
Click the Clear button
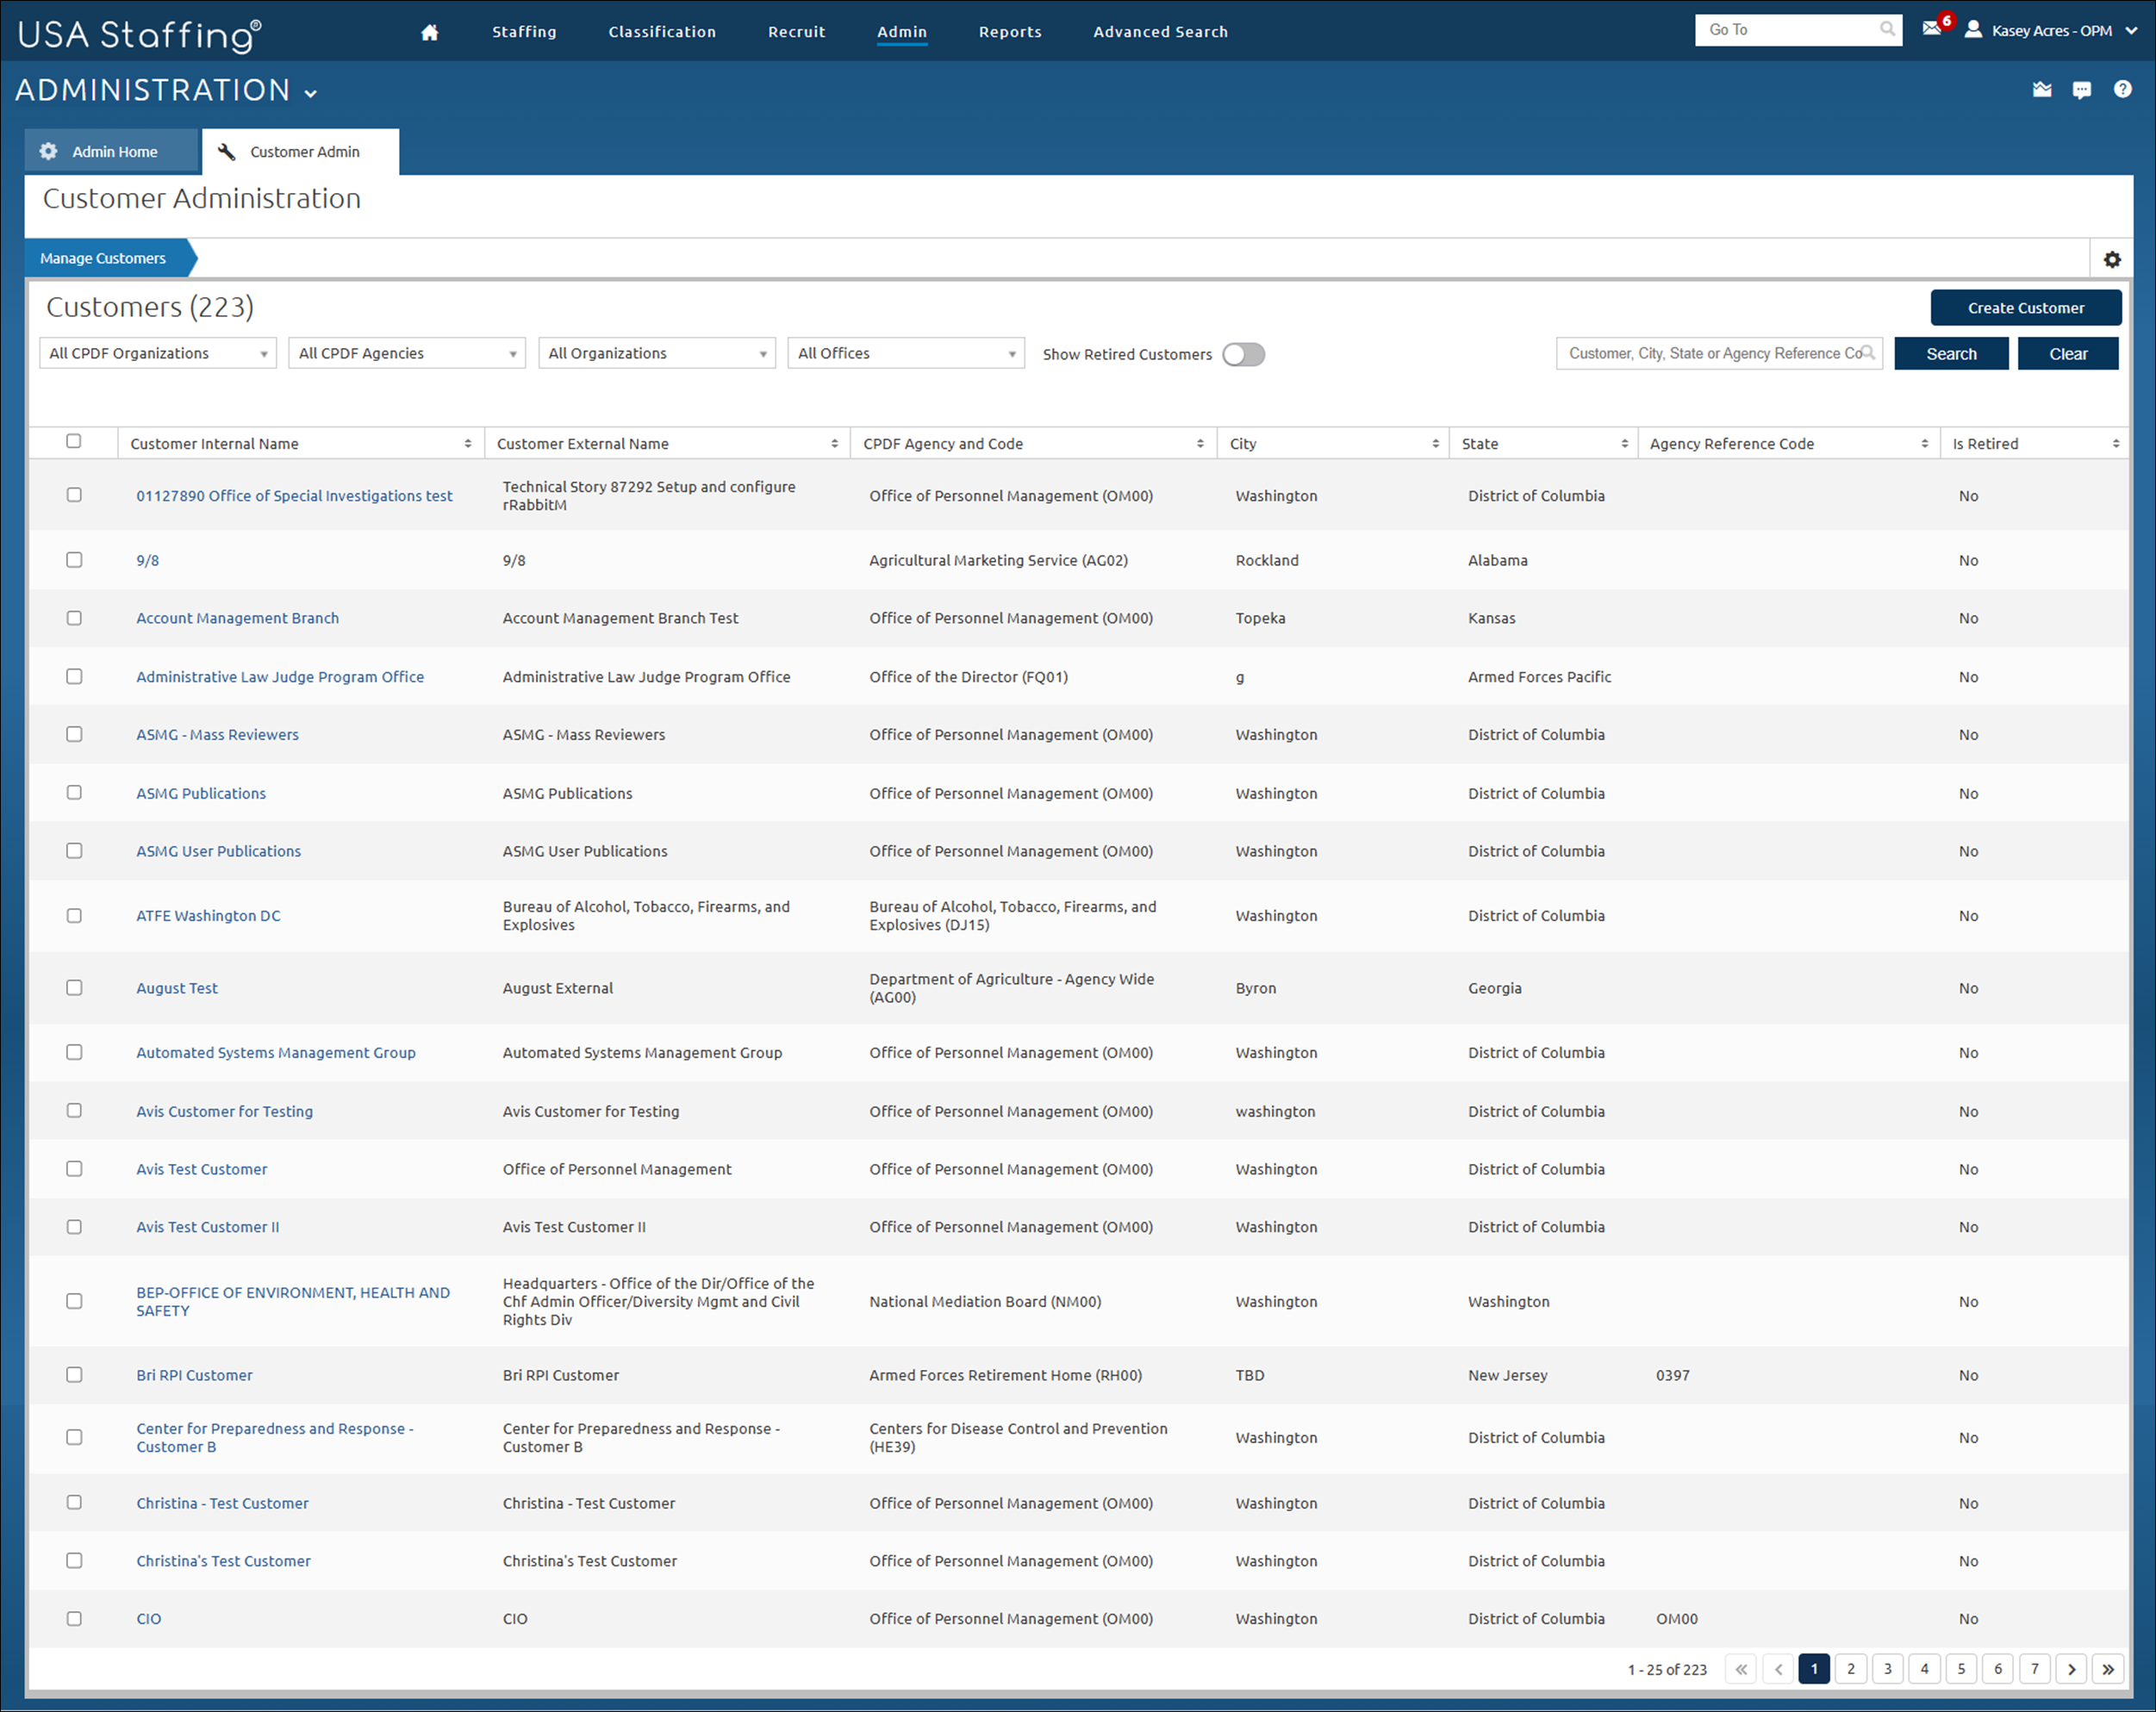(x=2068, y=354)
